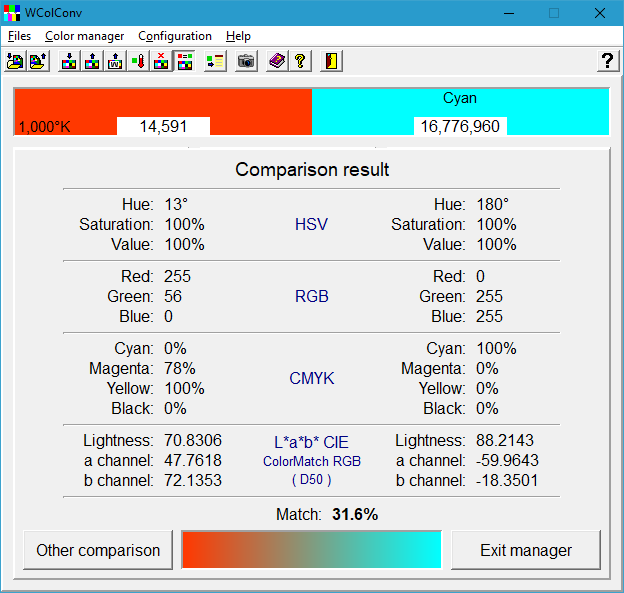Click the W-labeled color palette icon
624x593 pixels.
click(x=115, y=61)
